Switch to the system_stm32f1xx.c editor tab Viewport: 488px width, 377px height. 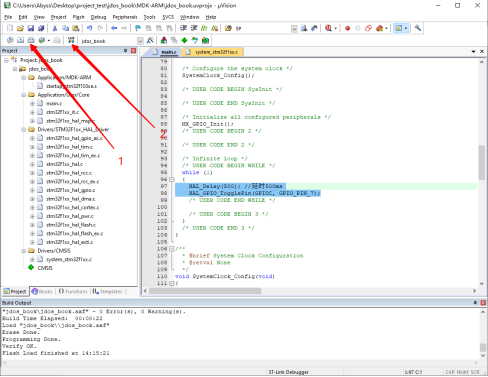point(213,52)
